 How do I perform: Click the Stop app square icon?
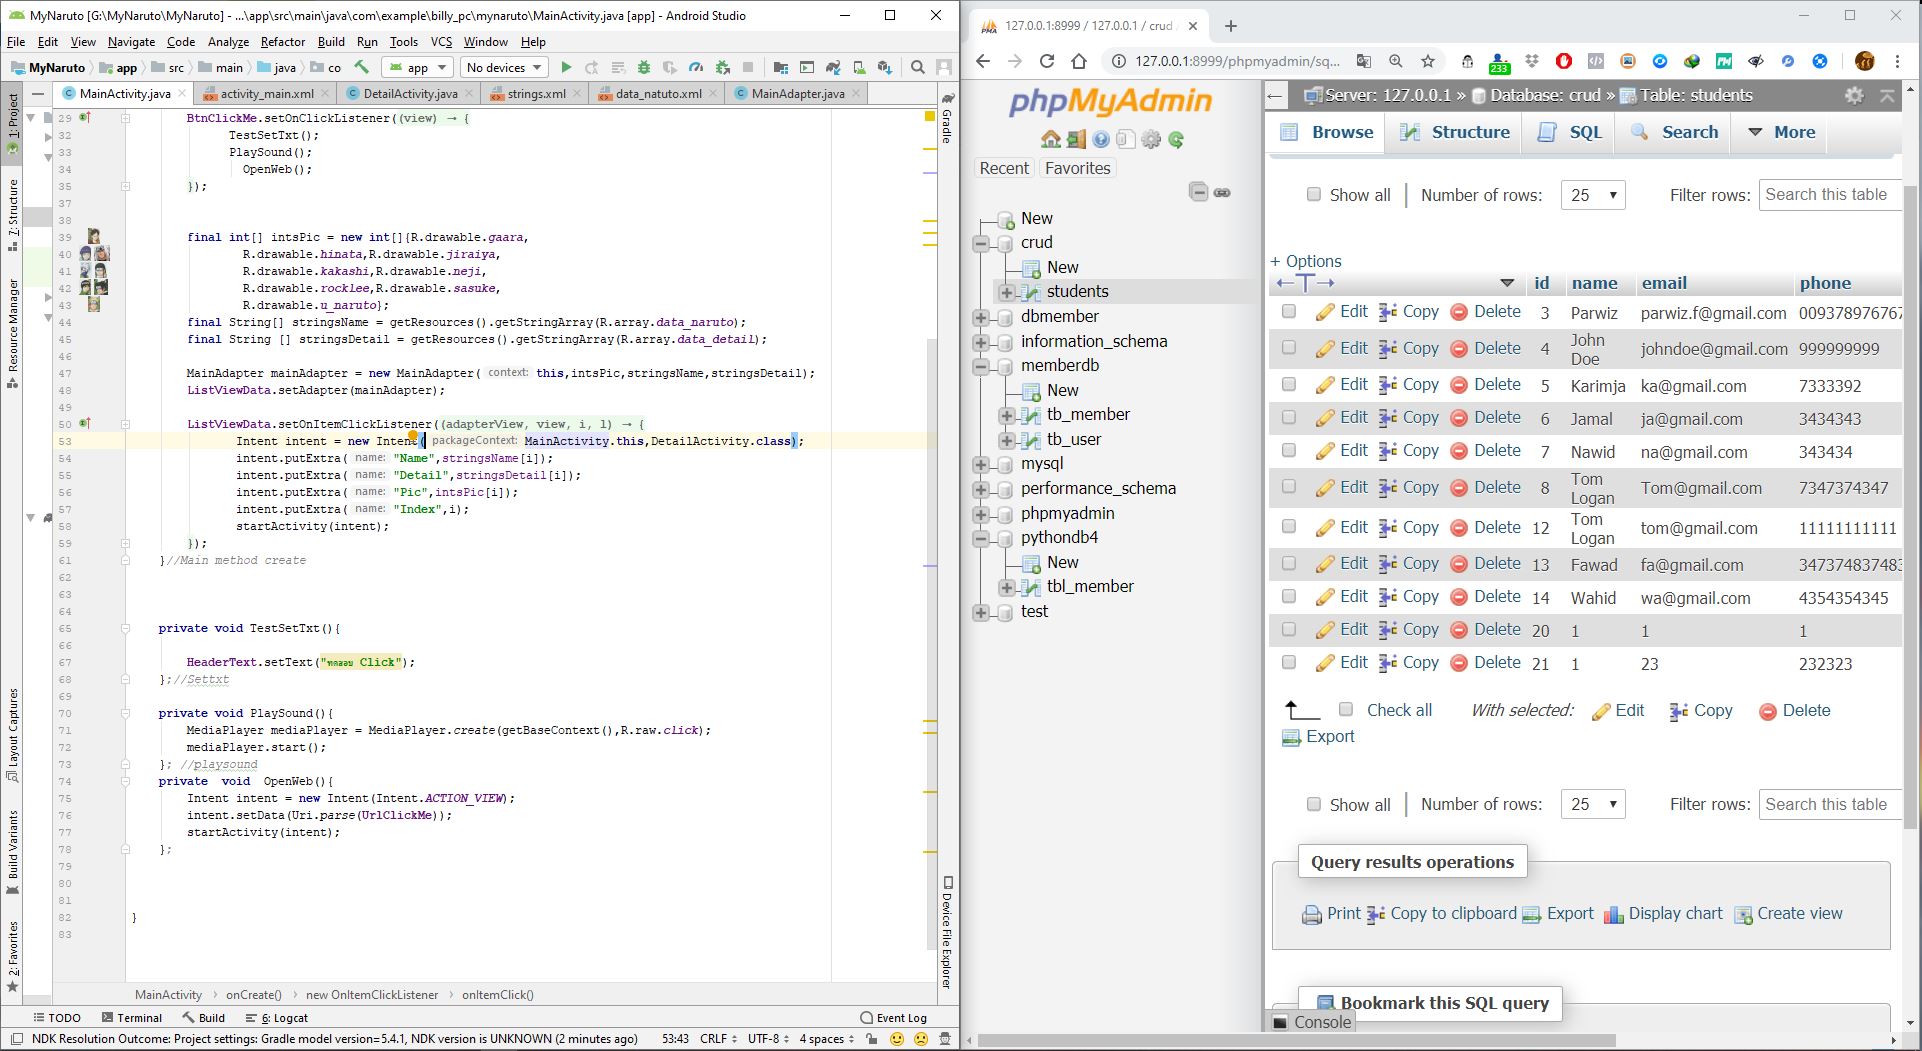pyautogui.click(x=748, y=68)
